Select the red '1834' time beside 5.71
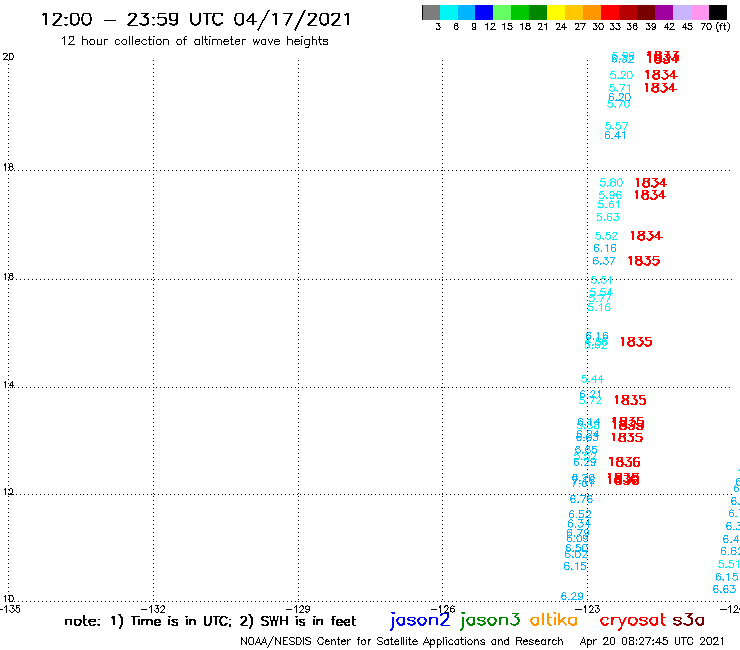This screenshot has width=740, height=650. click(x=660, y=88)
